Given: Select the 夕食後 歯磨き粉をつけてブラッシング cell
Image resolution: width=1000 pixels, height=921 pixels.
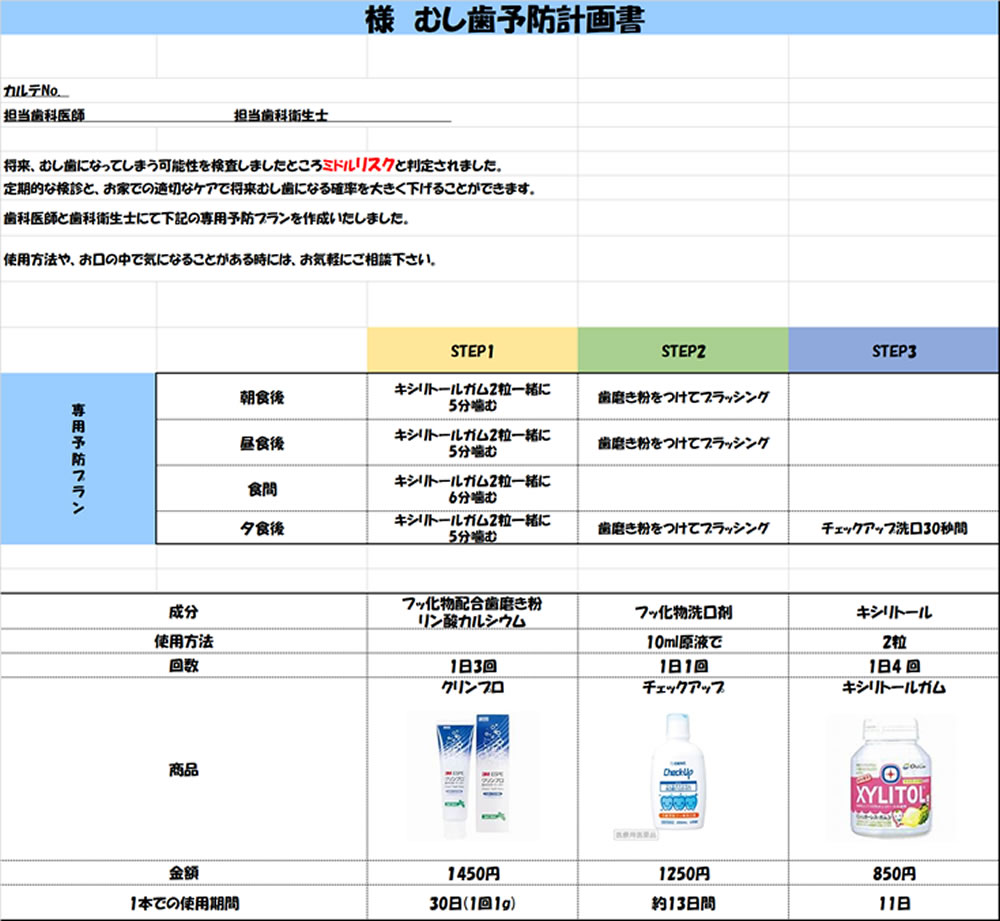Looking at the screenshot, I should click(x=683, y=527).
